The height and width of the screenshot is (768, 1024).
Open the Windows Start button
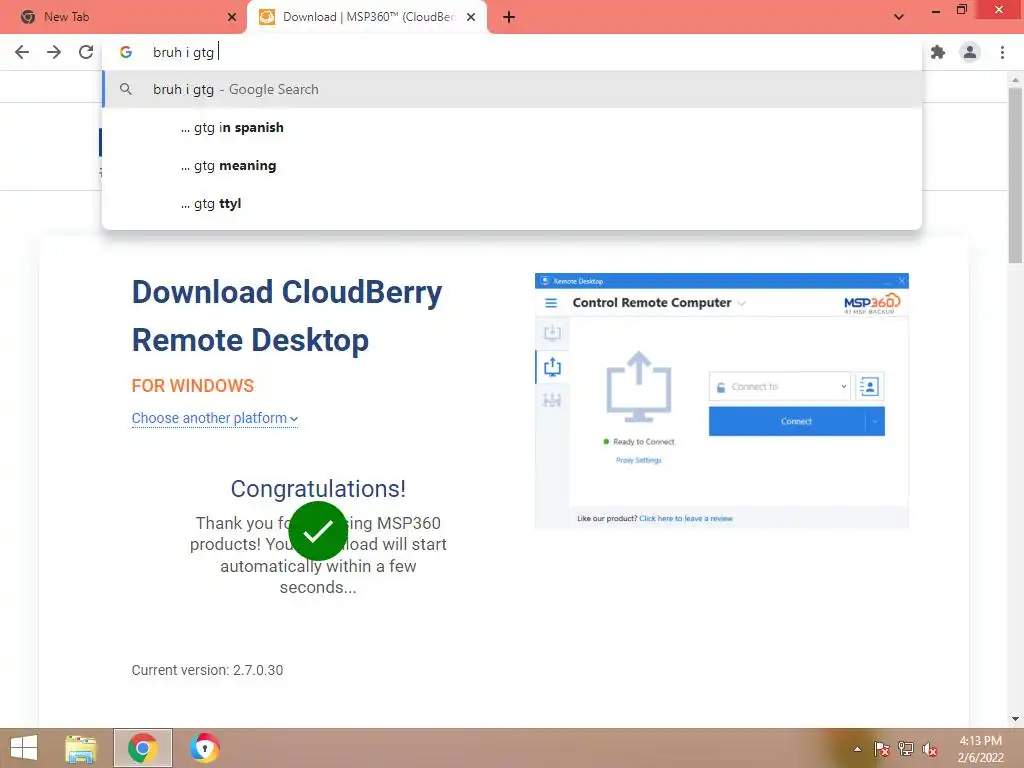pyautogui.click(x=24, y=748)
